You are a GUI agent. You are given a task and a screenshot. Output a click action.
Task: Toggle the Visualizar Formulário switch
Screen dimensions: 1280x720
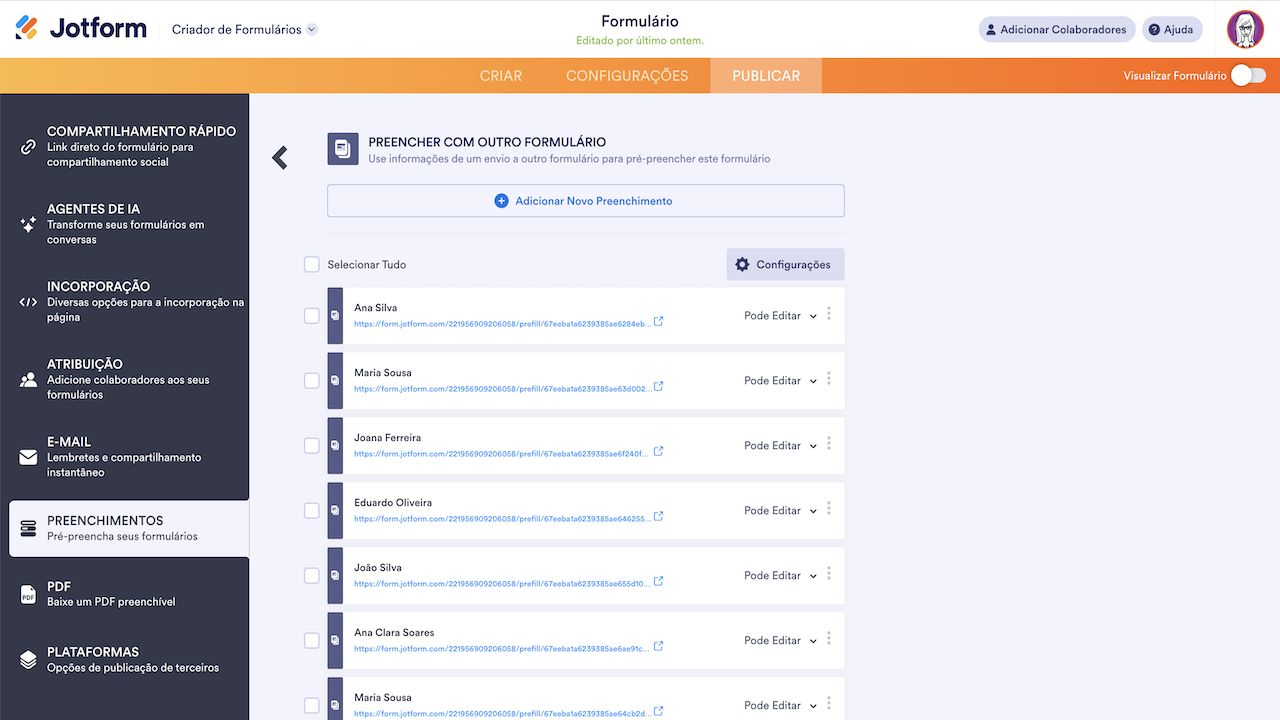click(1248, 75)
